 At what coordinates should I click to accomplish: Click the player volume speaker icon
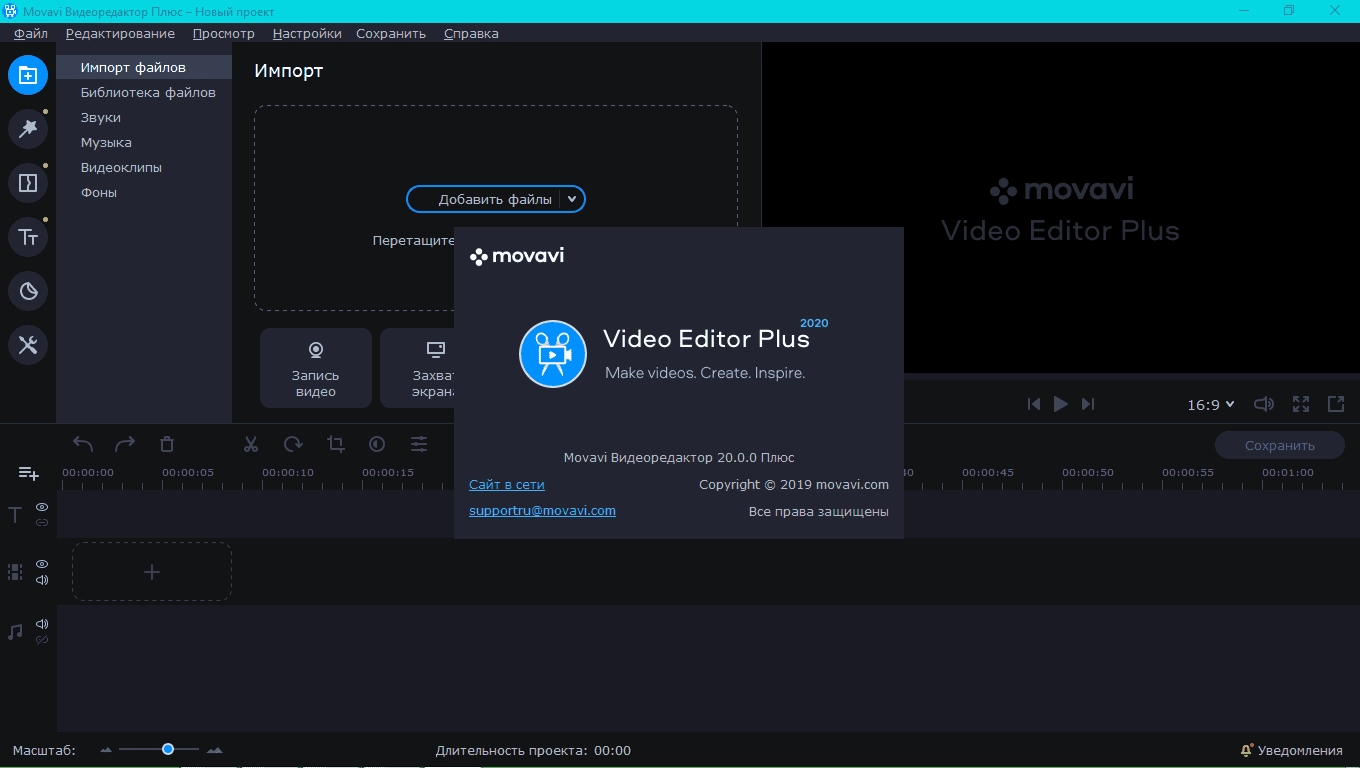click(x=1264, y=404)
